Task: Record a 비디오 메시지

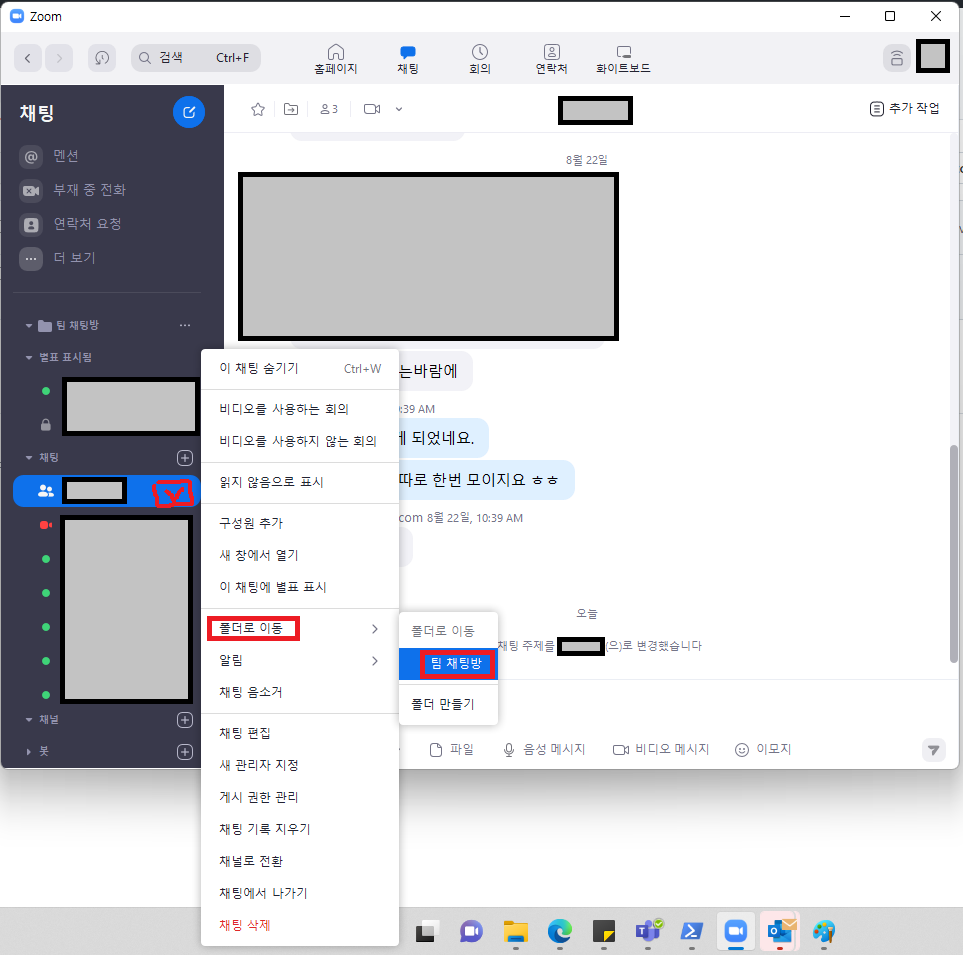Action: (x=661, y=750)
